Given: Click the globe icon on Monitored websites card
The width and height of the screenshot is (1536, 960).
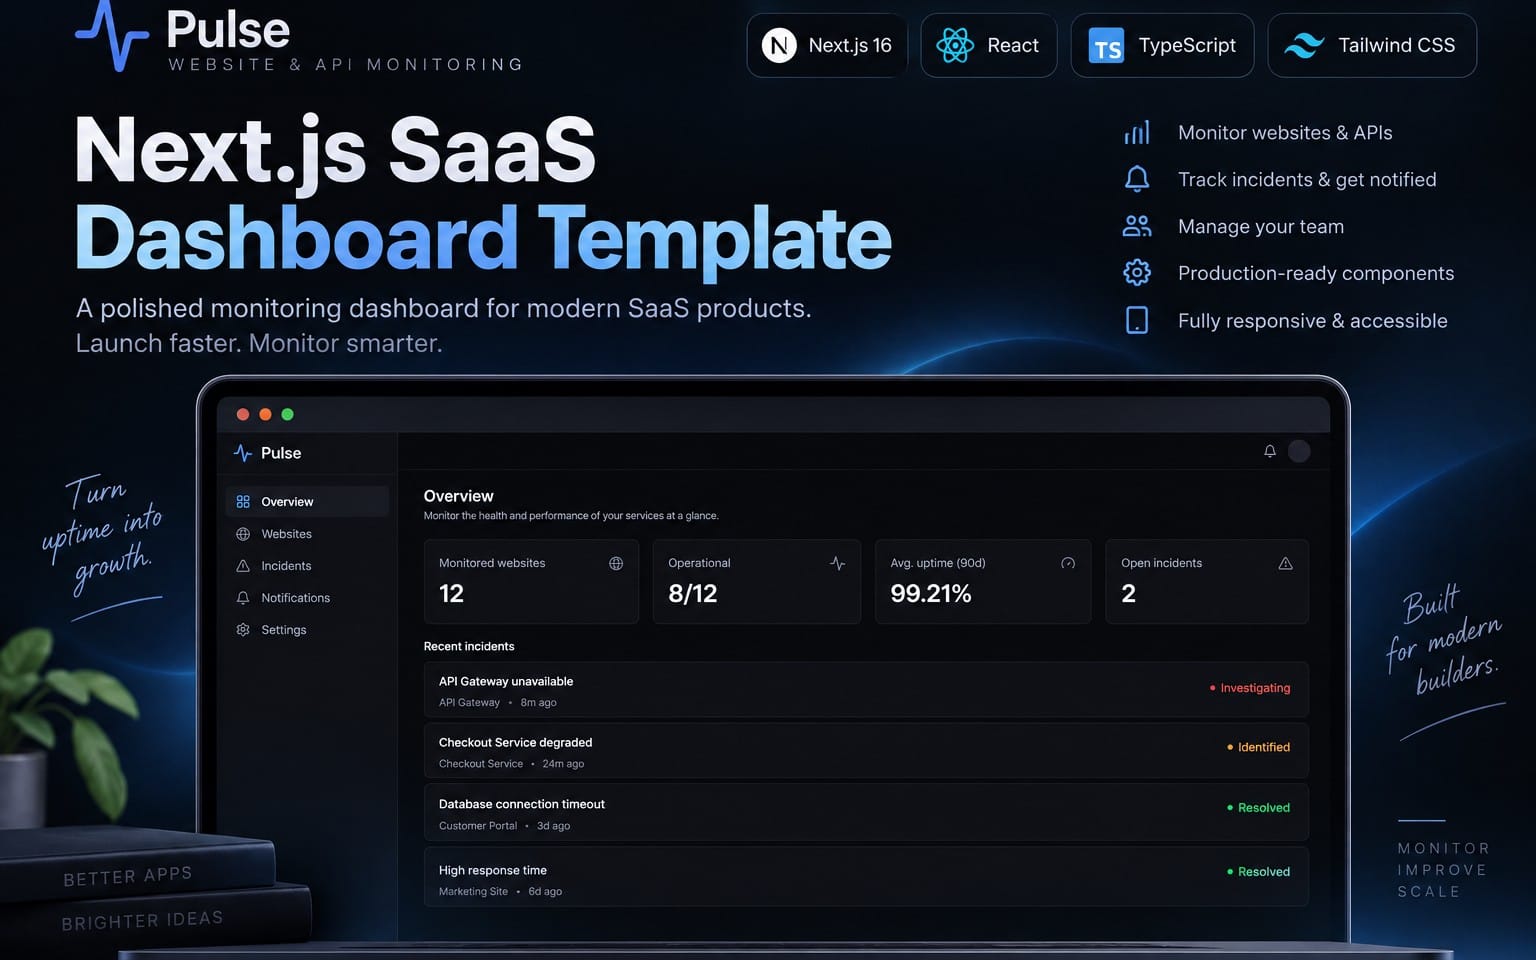Looking at the screenshot, I should coord(616,564).
